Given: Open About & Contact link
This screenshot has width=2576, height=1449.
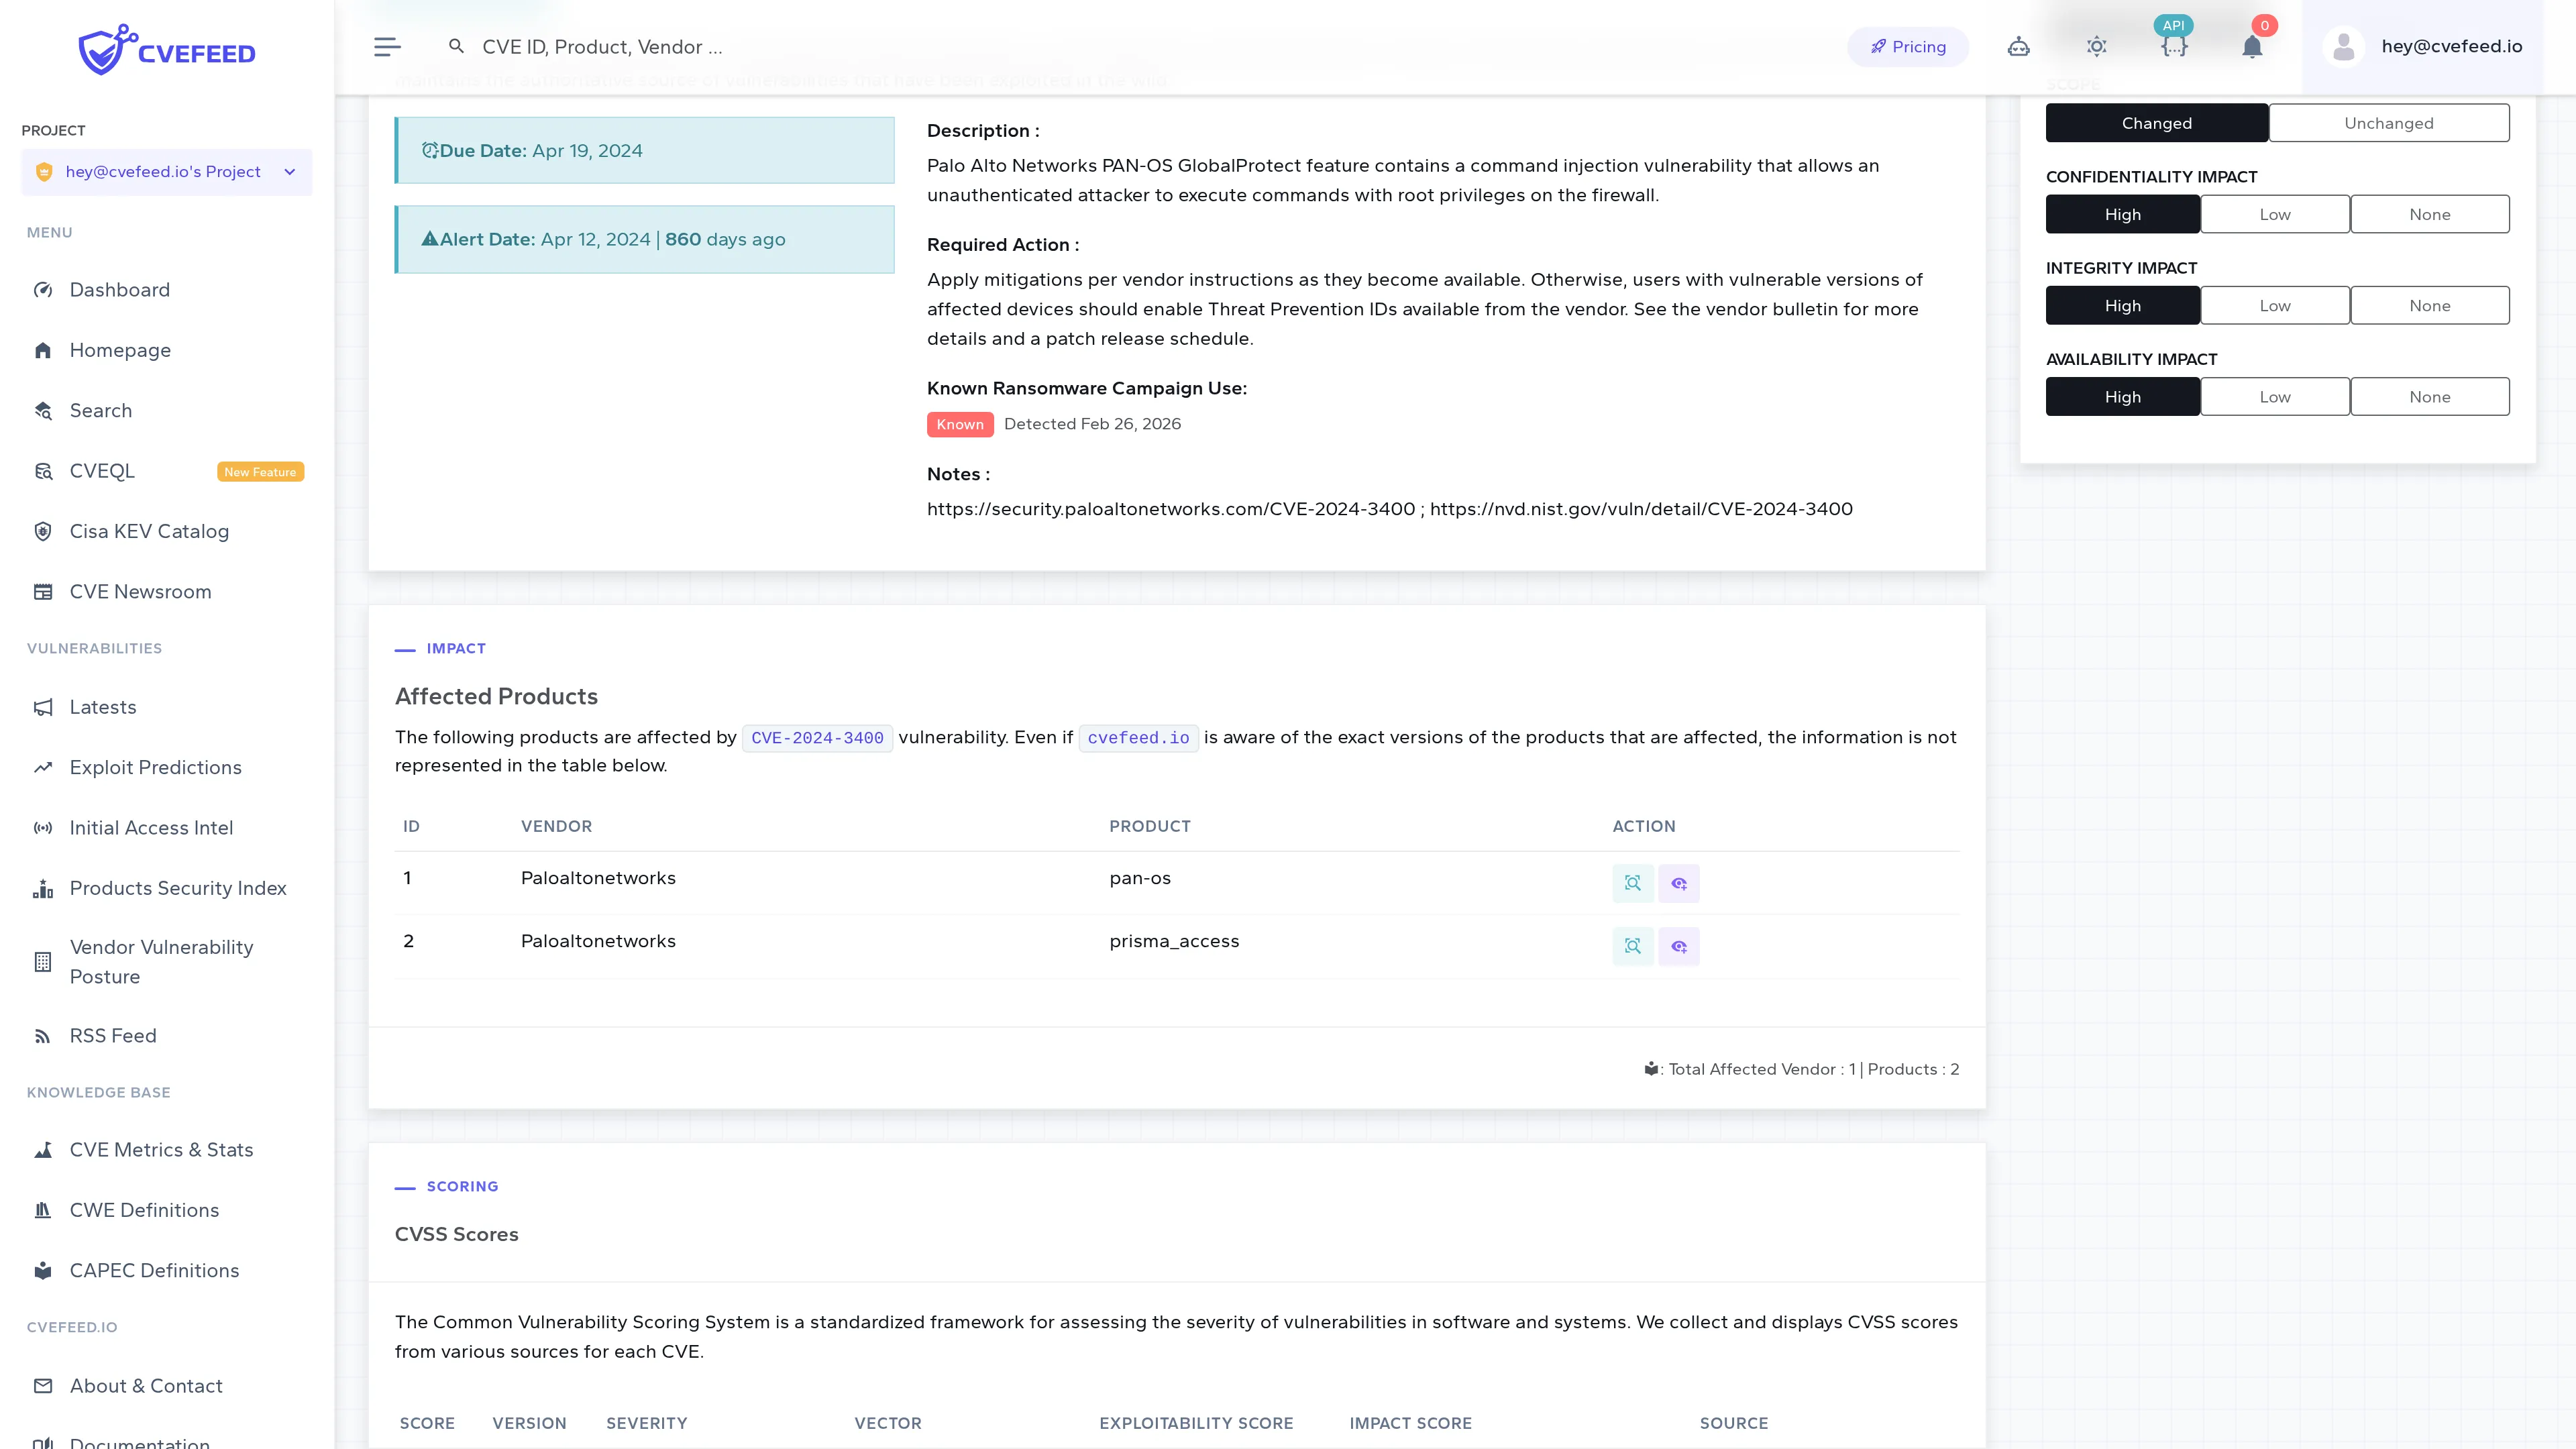Looking at the screenshot, I should point(146,1386).
